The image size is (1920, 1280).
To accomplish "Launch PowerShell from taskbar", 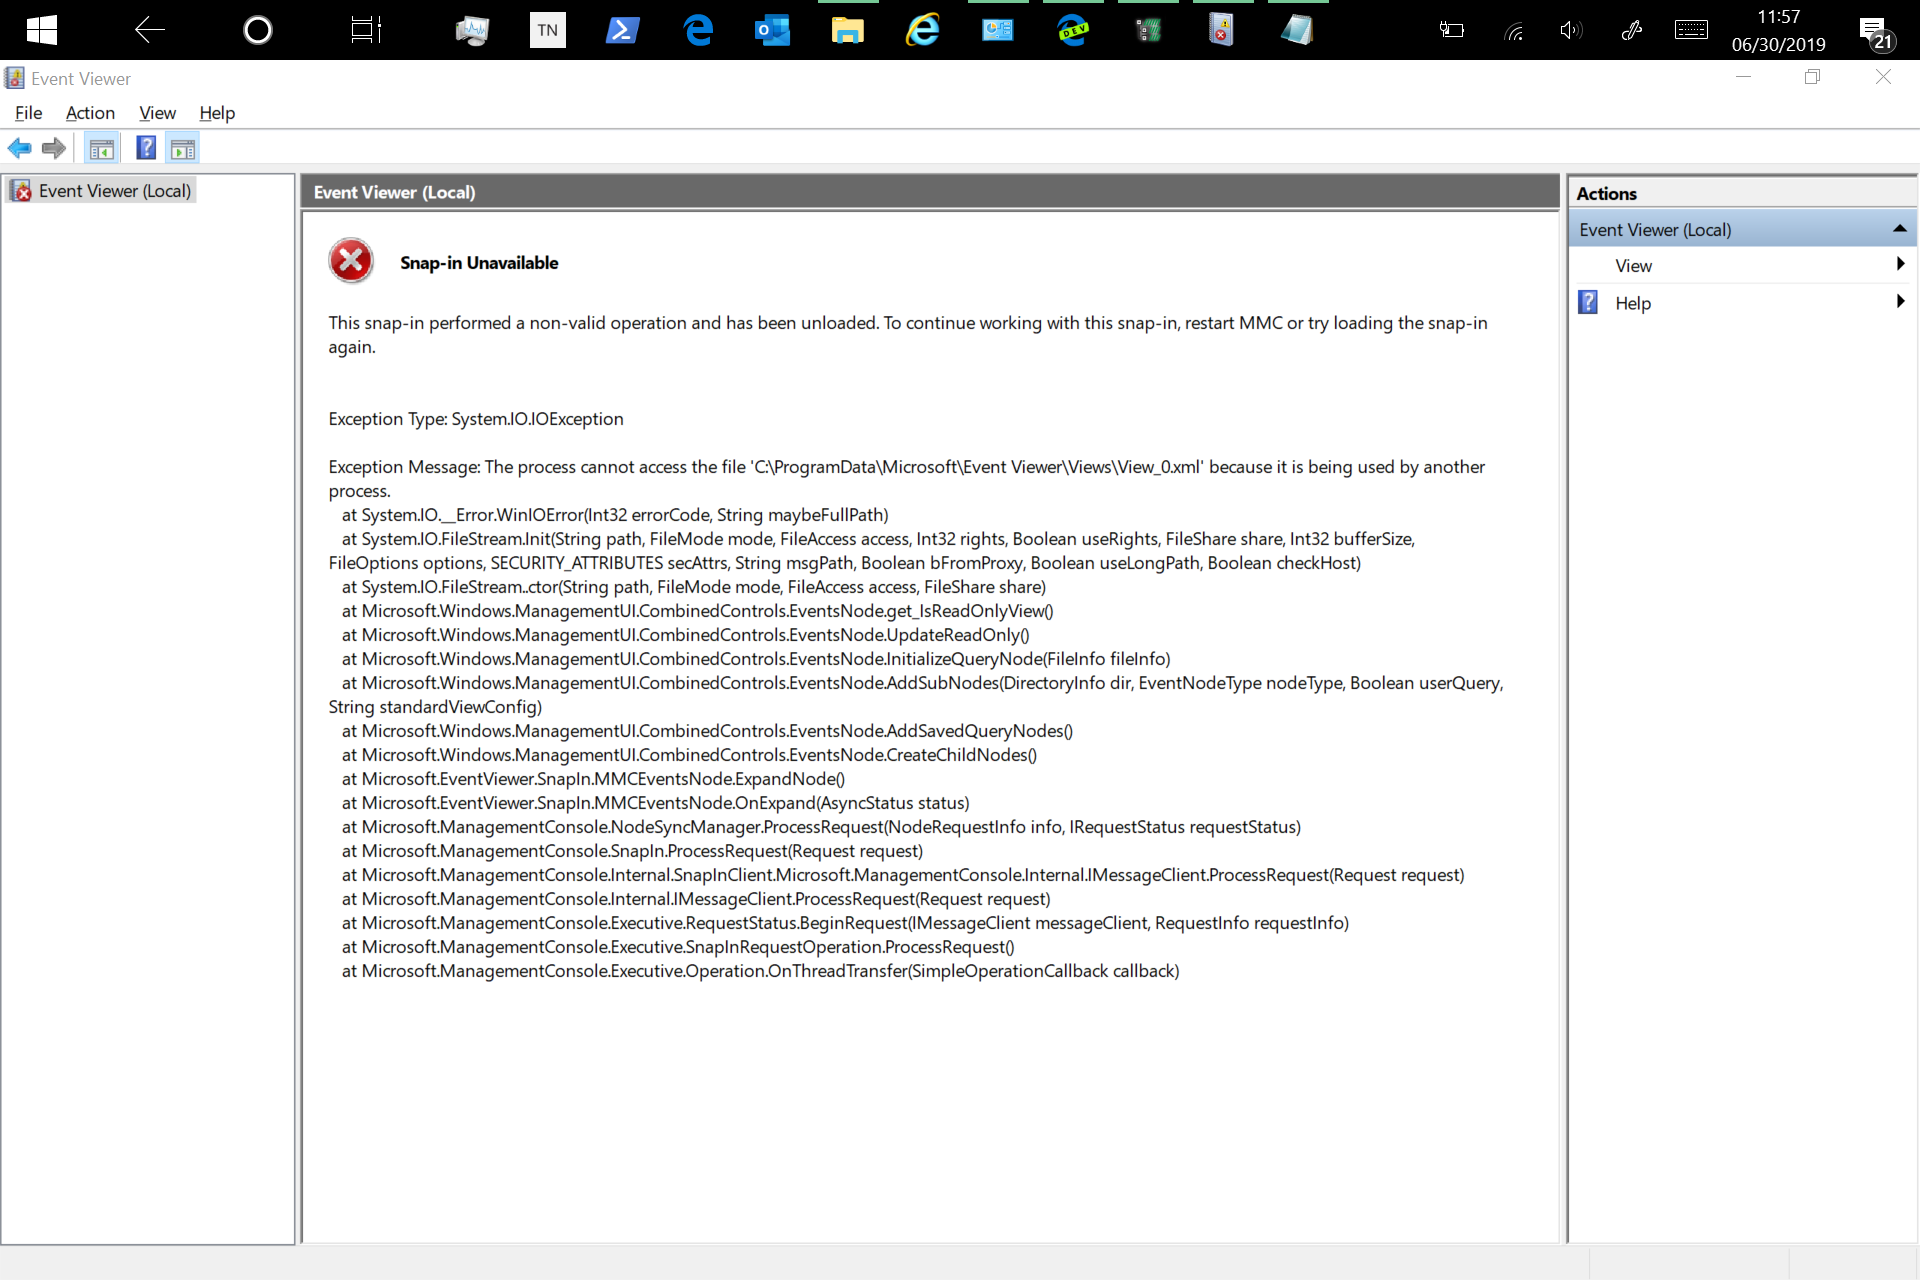I will click(622, 30).
